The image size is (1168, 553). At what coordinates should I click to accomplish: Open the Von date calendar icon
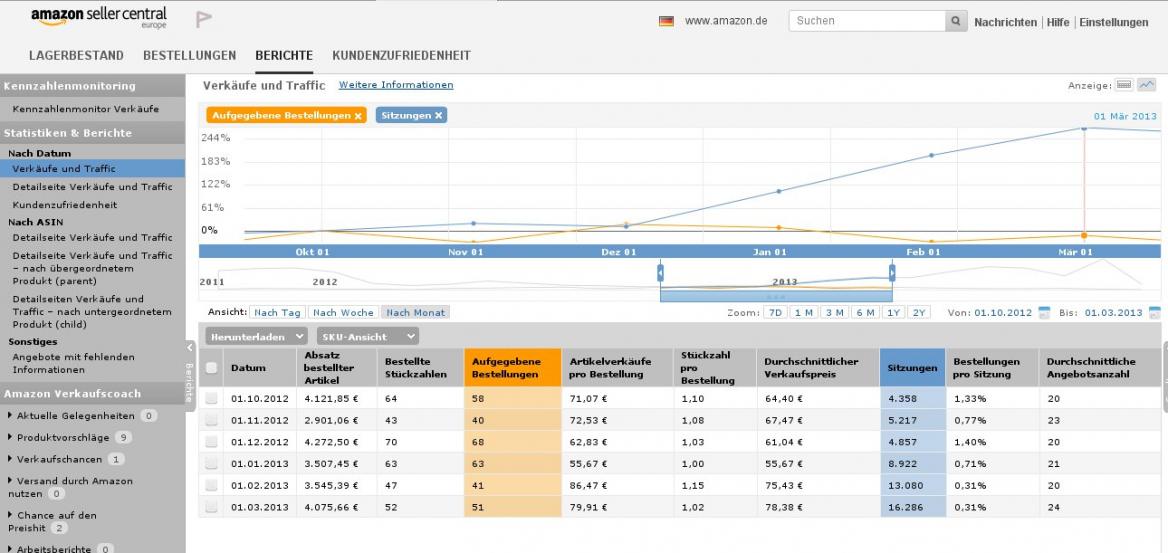[x=1044, y=312]
